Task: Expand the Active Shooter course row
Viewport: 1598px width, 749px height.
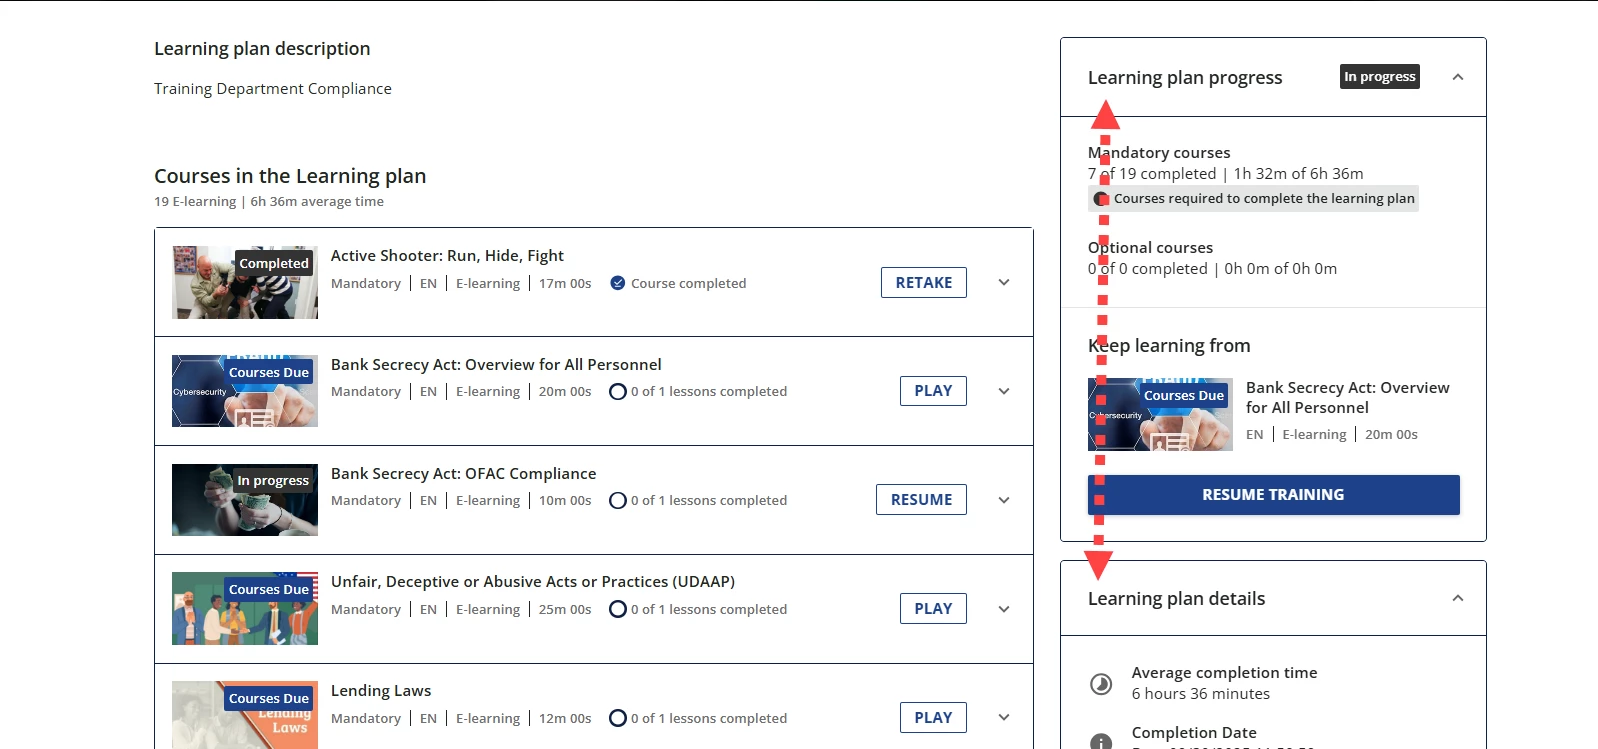Action: tap(1004, 283)
